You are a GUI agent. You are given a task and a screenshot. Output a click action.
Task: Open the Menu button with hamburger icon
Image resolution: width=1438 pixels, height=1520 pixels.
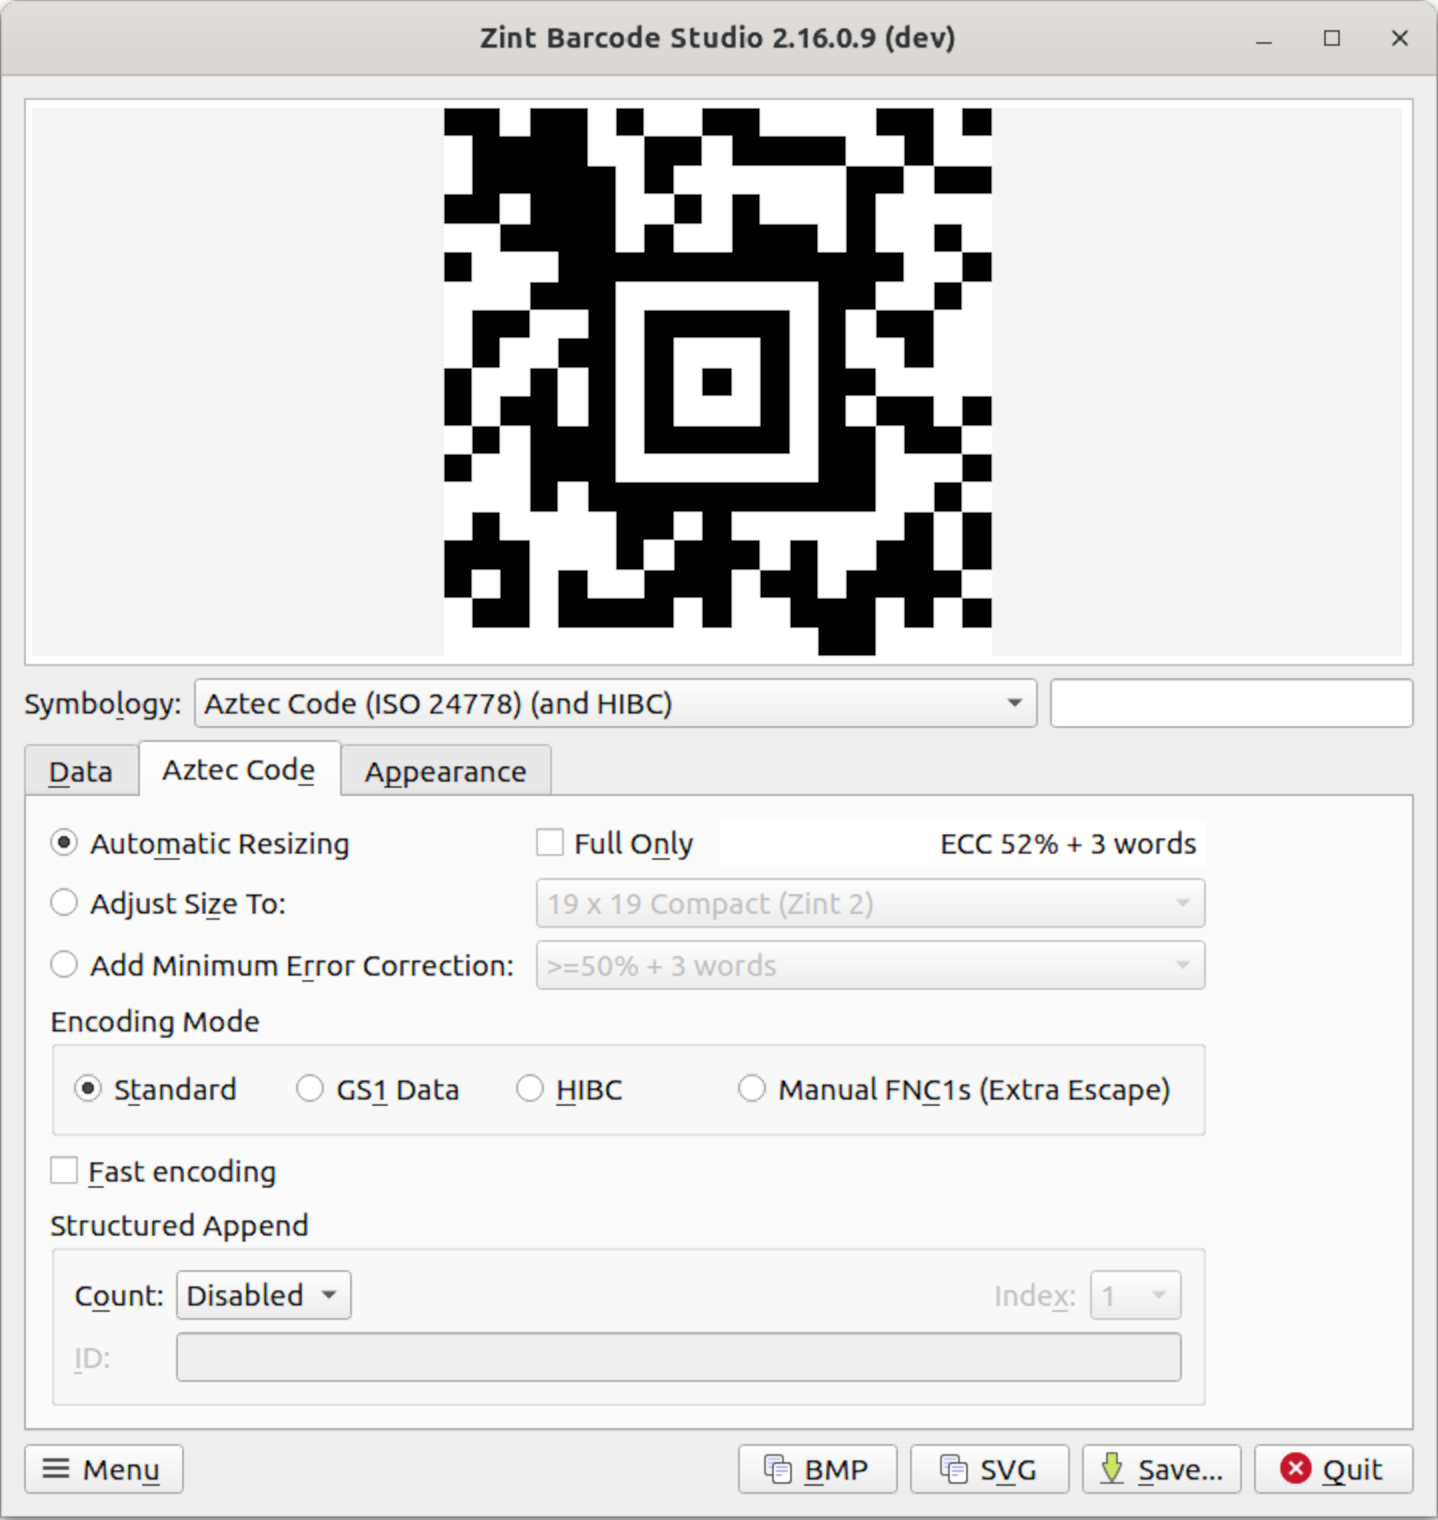coord(103,1469)
